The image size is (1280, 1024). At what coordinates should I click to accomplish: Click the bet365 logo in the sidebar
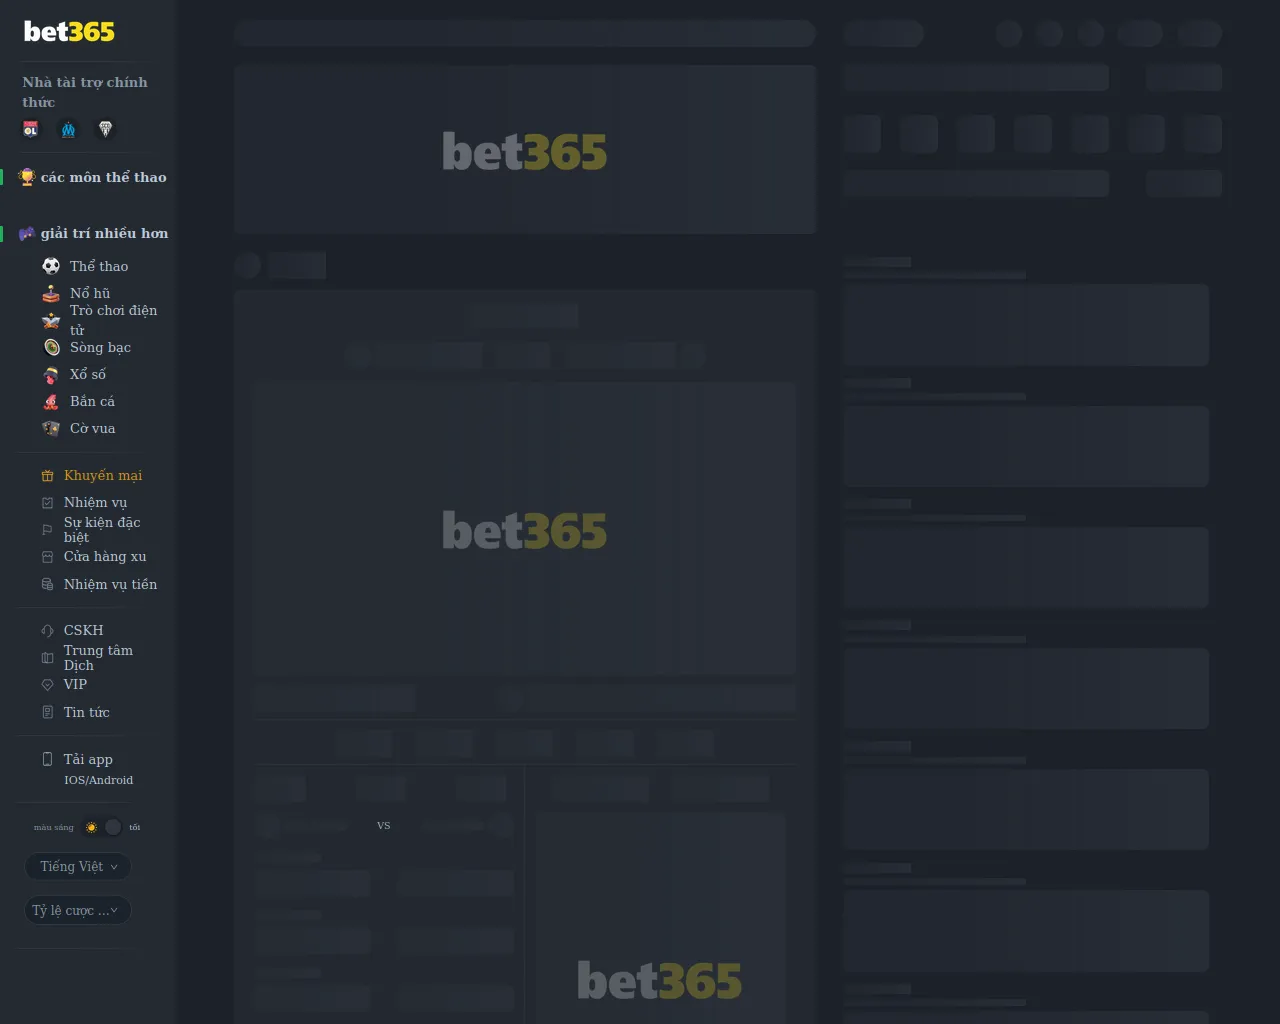(69, 32)
